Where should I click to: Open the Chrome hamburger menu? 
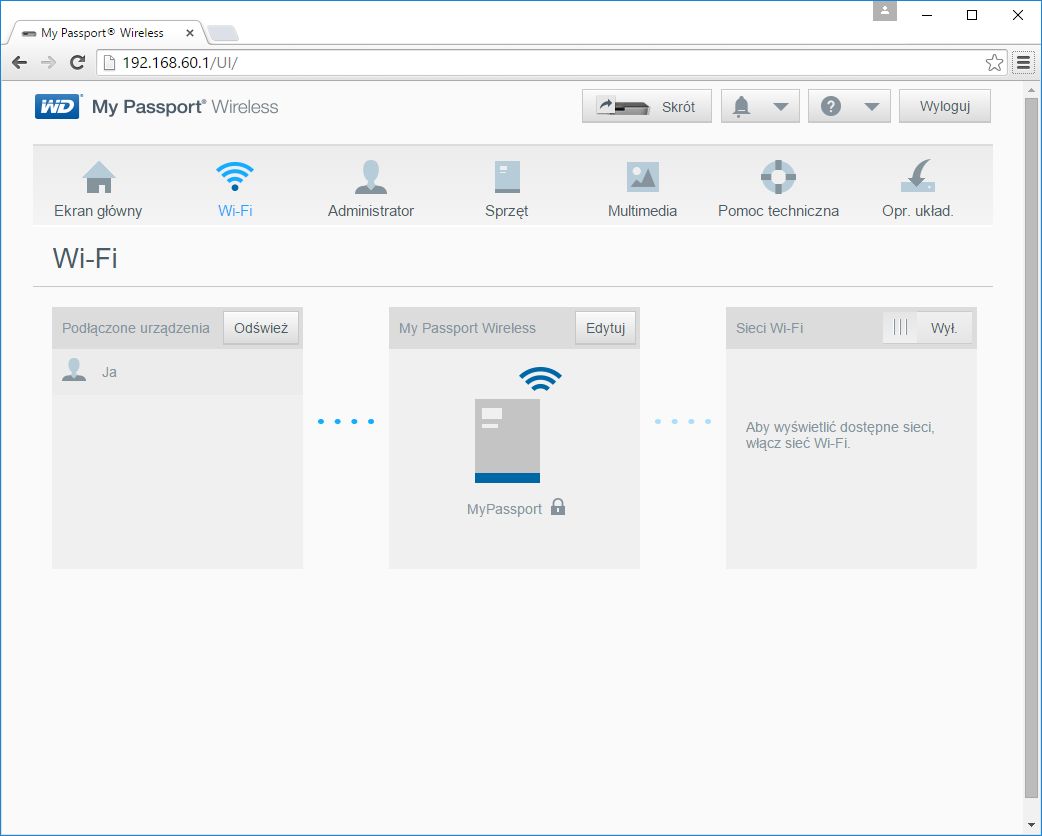(1023, 62)
